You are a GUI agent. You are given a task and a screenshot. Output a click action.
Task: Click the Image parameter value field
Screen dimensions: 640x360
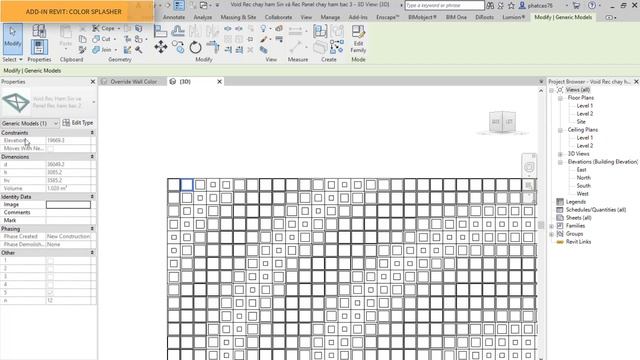coord(68,204)
